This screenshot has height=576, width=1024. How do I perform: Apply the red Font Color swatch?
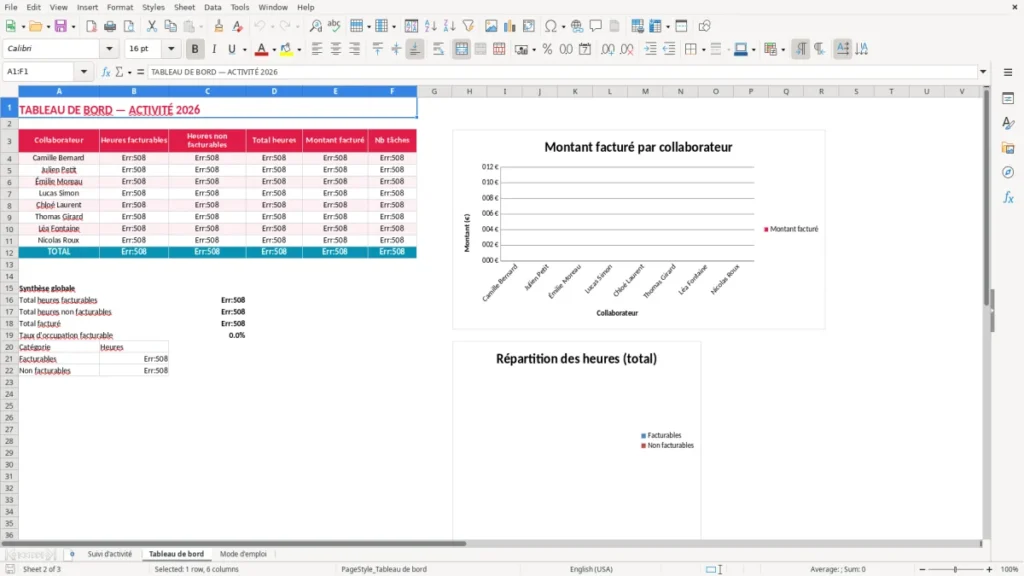pos(261,49)
